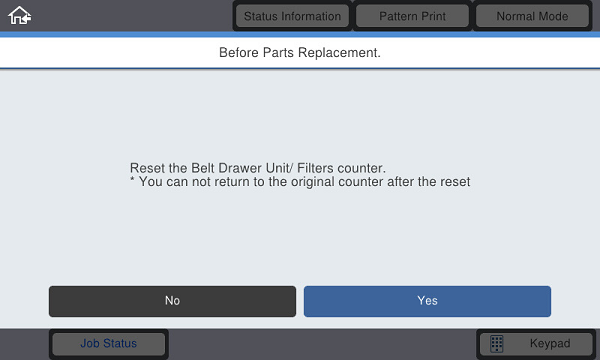Screen dimensions: 600x360
Task: Decline the reset by choosing No
Action: pos(172,301)
